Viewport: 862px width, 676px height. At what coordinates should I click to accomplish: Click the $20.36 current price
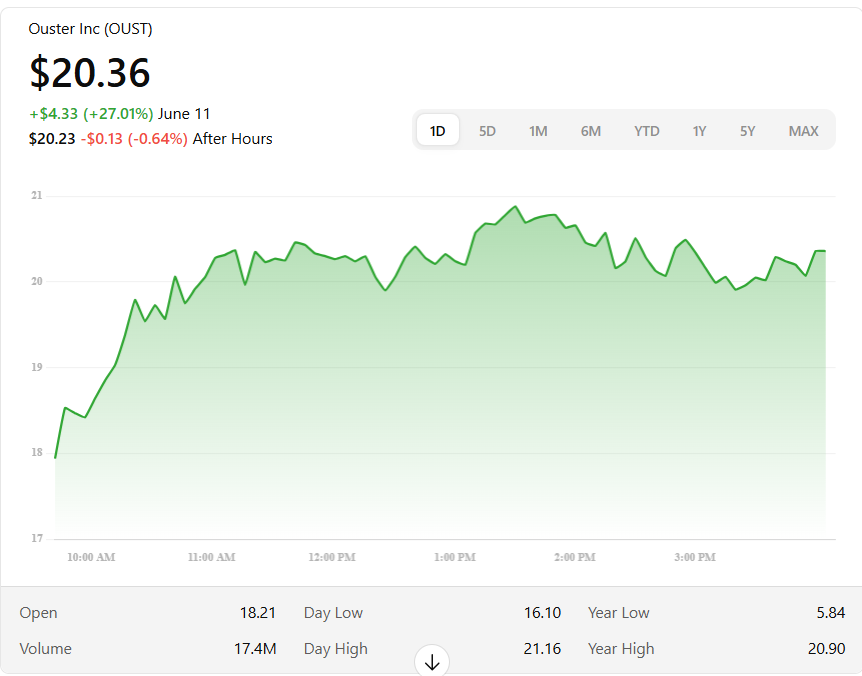point(90,73)
